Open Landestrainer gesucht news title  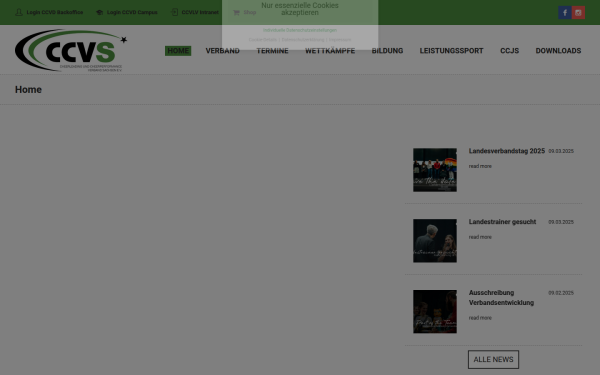502,222
